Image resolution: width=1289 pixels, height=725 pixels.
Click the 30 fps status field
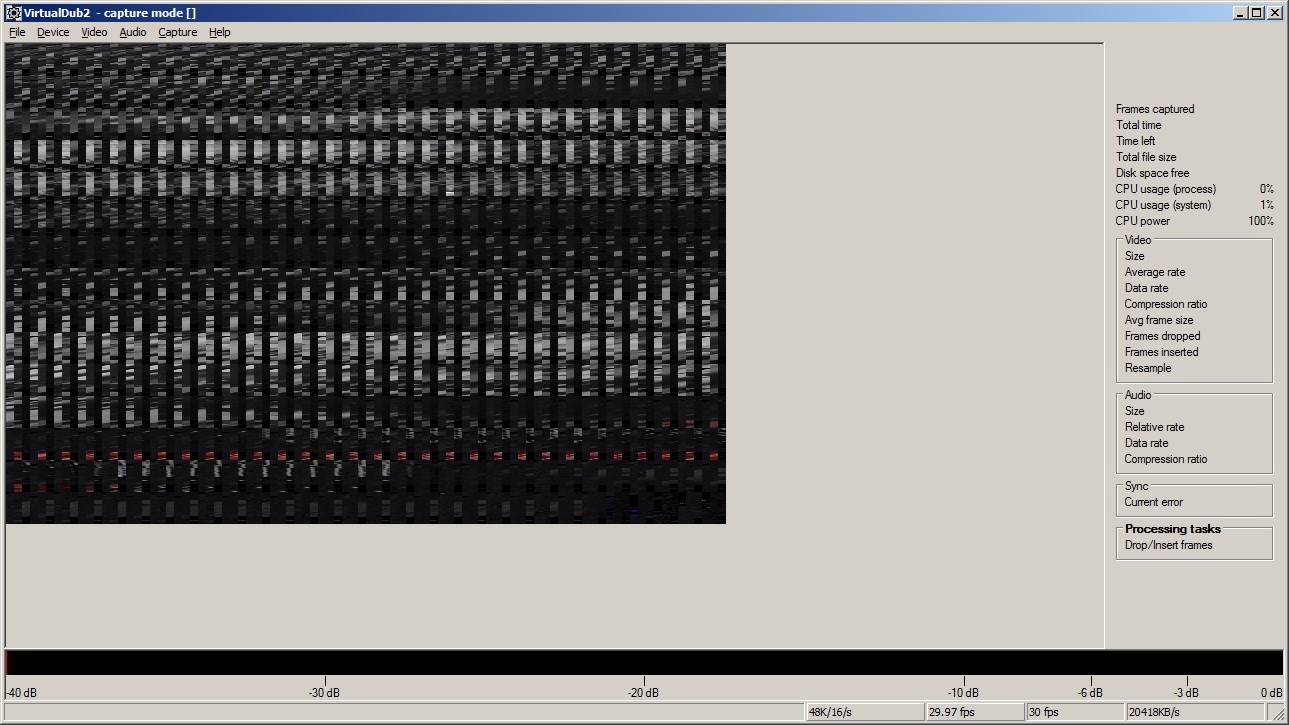pos(1075,712)
